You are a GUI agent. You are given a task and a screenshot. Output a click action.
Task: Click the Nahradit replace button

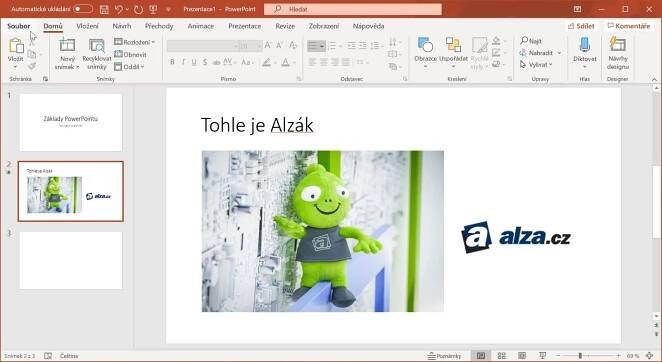536,53
